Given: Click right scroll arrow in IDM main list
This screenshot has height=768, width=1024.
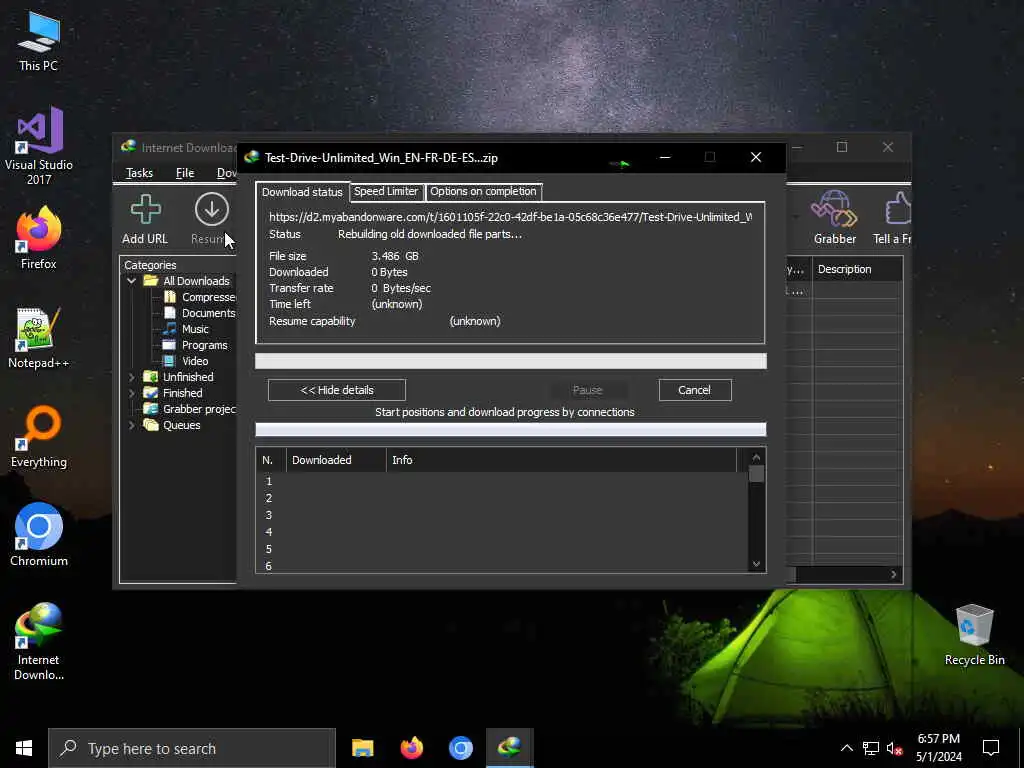Looking at the screenshot, I should [894, 575].
